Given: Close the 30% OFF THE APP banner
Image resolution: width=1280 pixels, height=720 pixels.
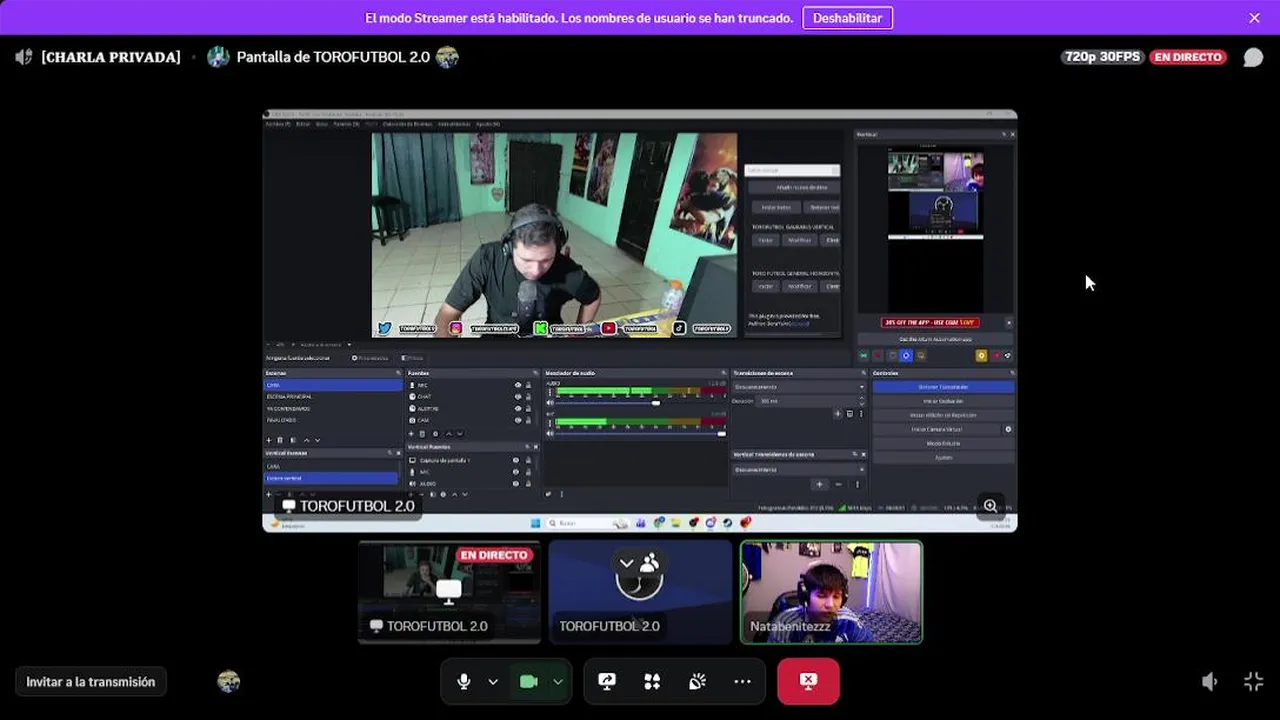Looking at the screenshot, I should click(1008, 322).
